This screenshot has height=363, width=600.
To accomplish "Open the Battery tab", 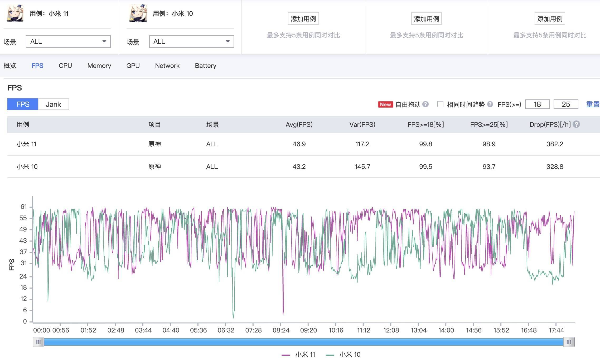I will click(205, 66).
